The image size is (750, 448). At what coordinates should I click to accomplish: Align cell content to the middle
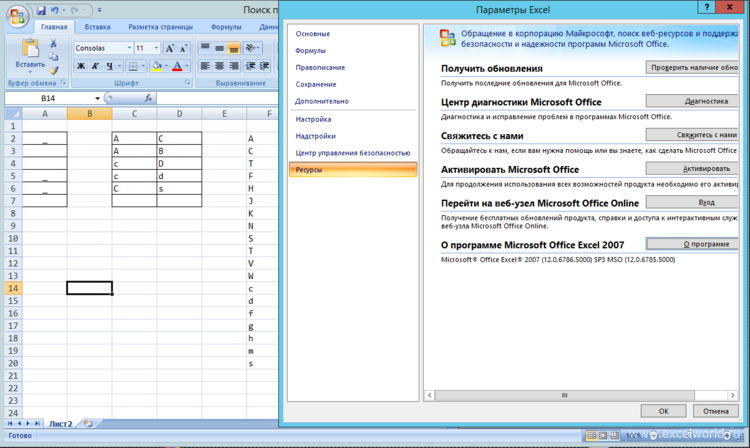point(219,48)
